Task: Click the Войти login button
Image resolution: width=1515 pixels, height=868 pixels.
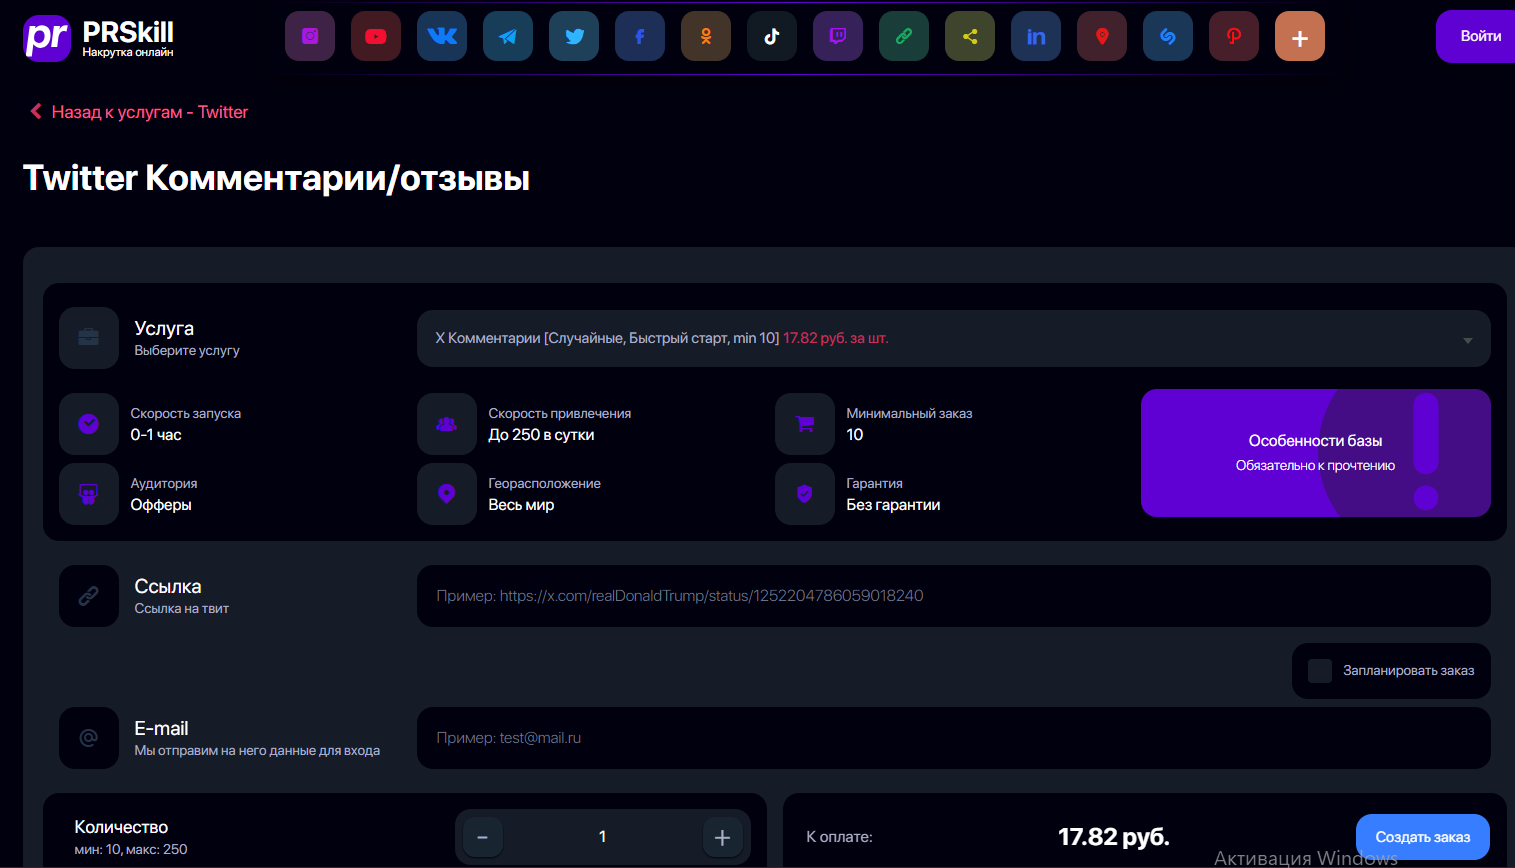Action: coord(1476,36)
